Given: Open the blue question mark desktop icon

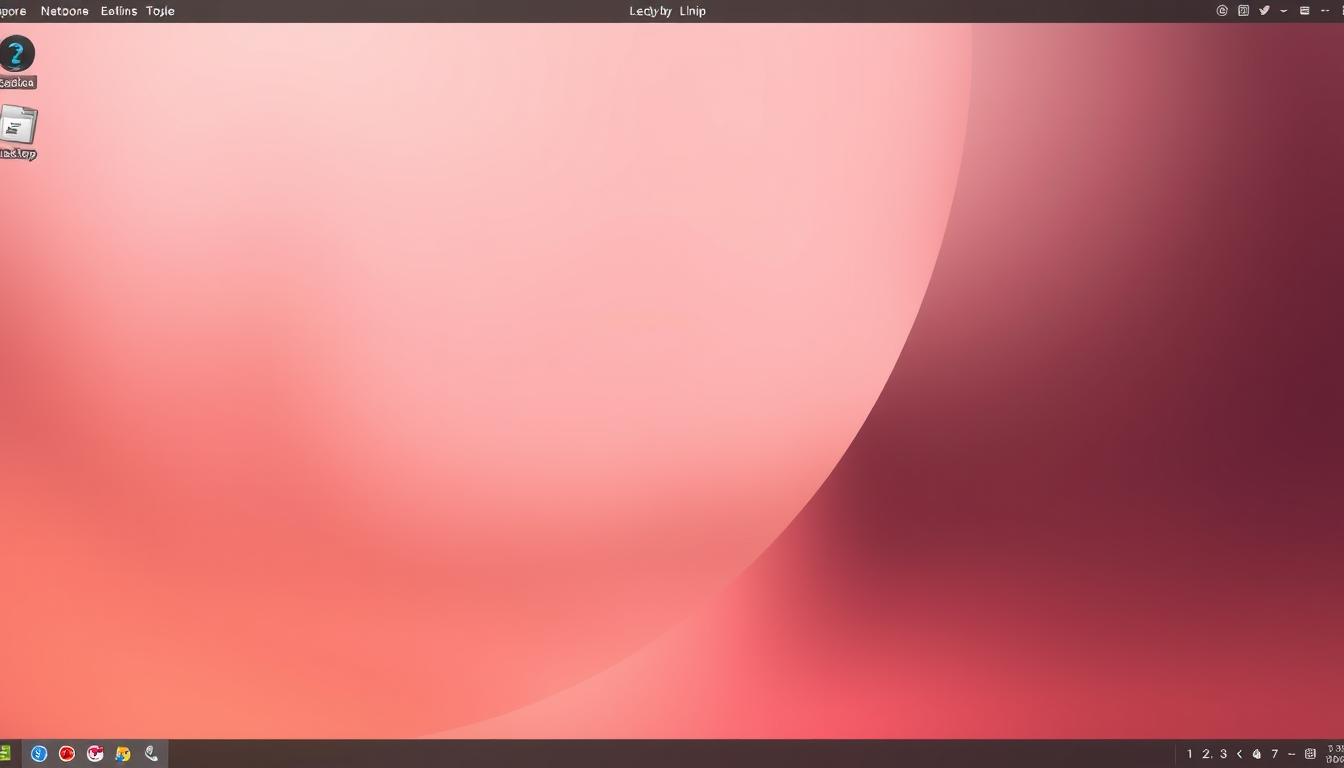Looking at the screenshot, I should pyautogui.click(x=17, y=54).
